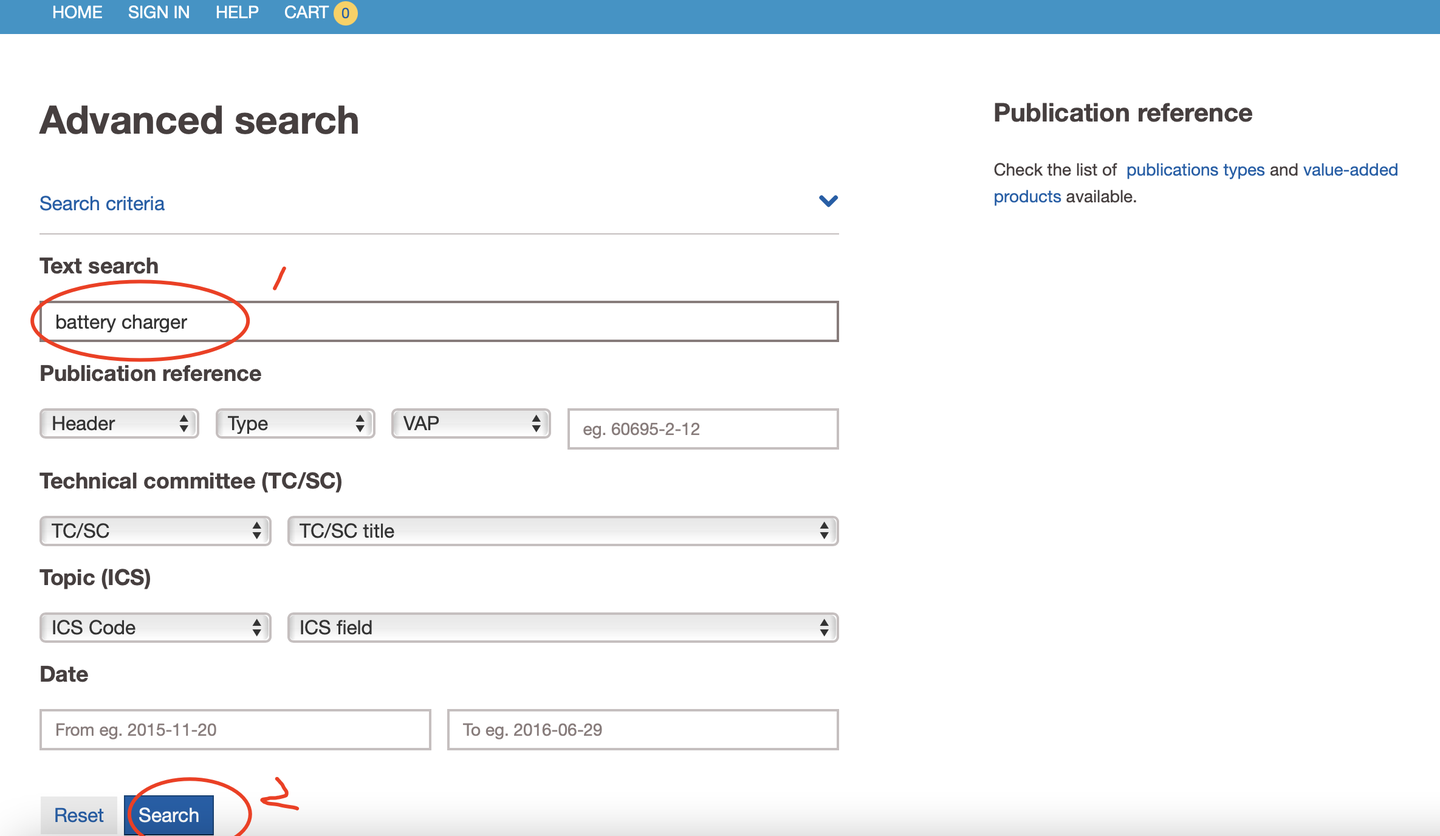The height and width of the screenshot is (836, 1440).
Task: Click the From date input field
Action: coord(235,730)
